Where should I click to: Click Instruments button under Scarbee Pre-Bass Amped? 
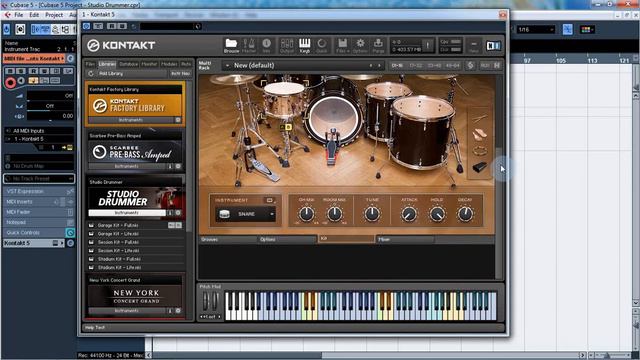(x=127, y=167)
